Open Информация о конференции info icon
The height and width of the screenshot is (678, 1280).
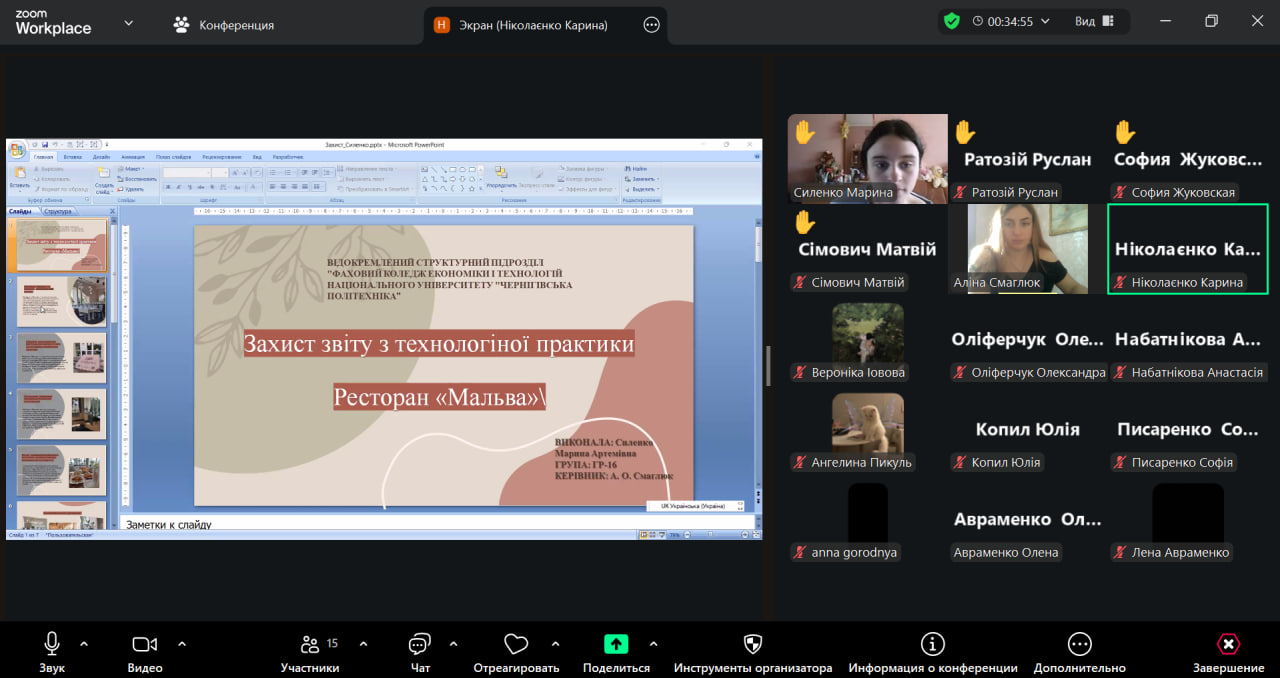tap(932, 644)
